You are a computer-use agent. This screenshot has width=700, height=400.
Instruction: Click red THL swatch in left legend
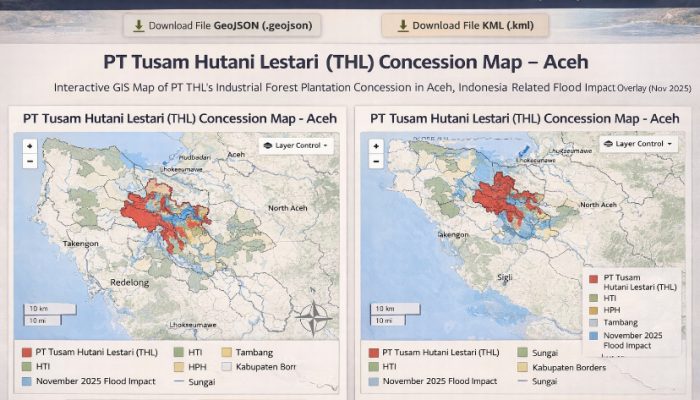pyautogui.click(x=27, y=352)
